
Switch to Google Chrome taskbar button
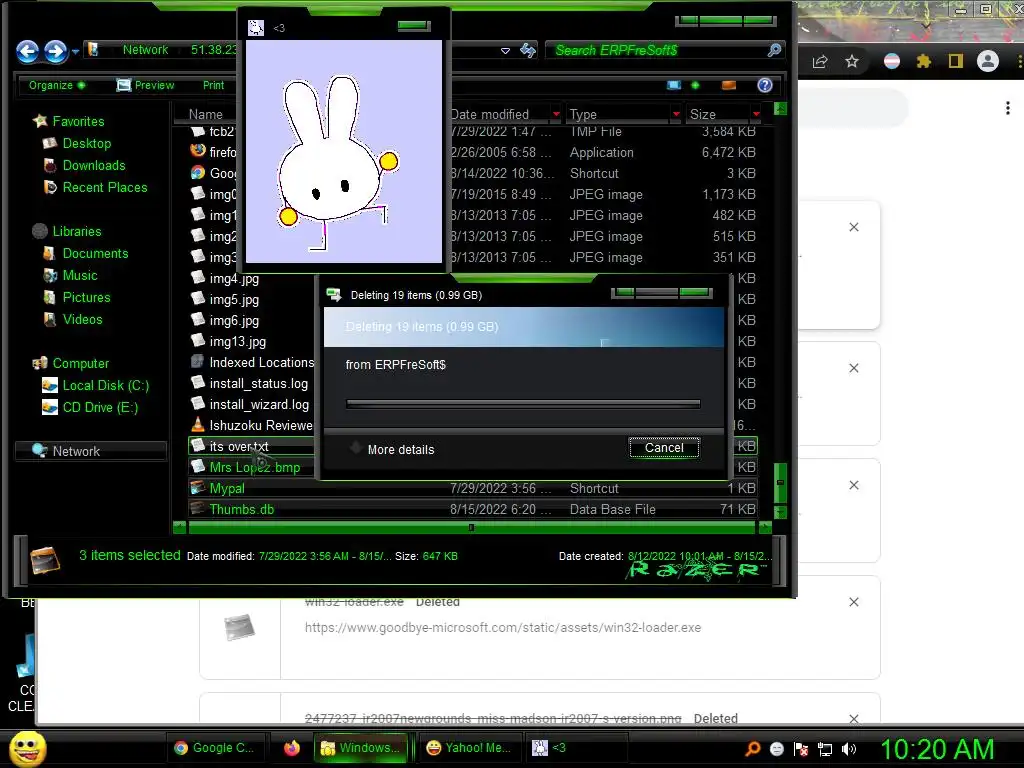click(216, 748)
